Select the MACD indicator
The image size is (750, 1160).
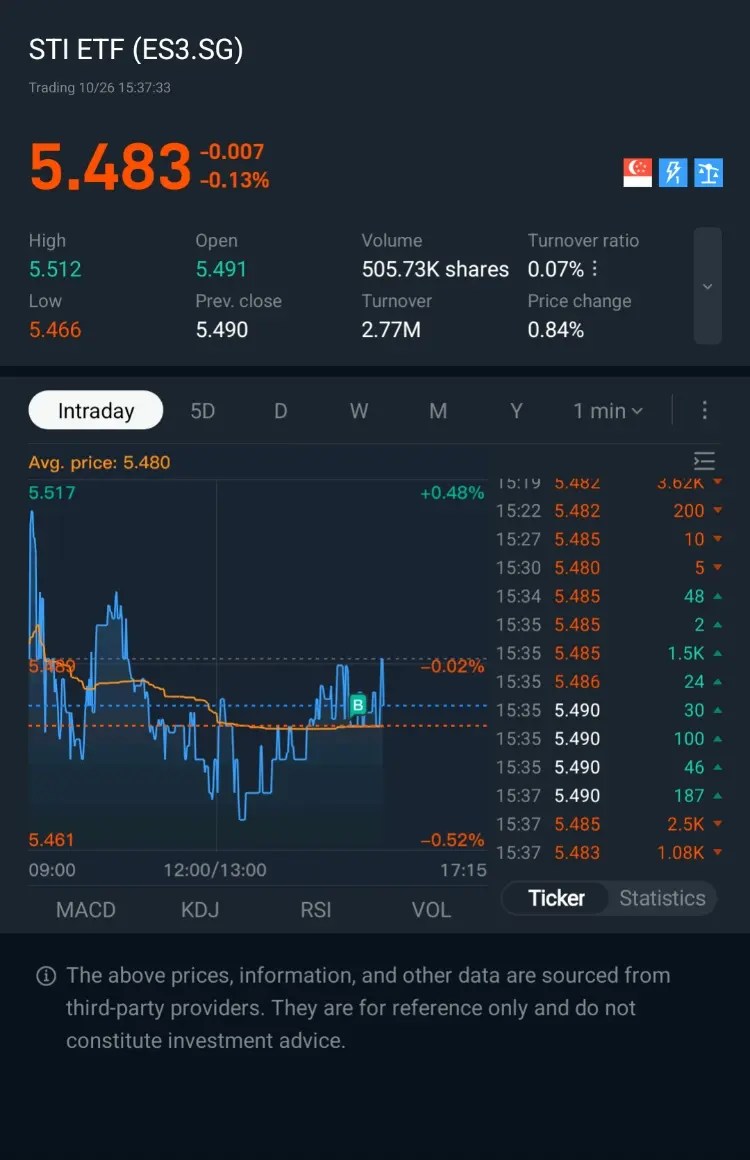(x=86, y=909)
